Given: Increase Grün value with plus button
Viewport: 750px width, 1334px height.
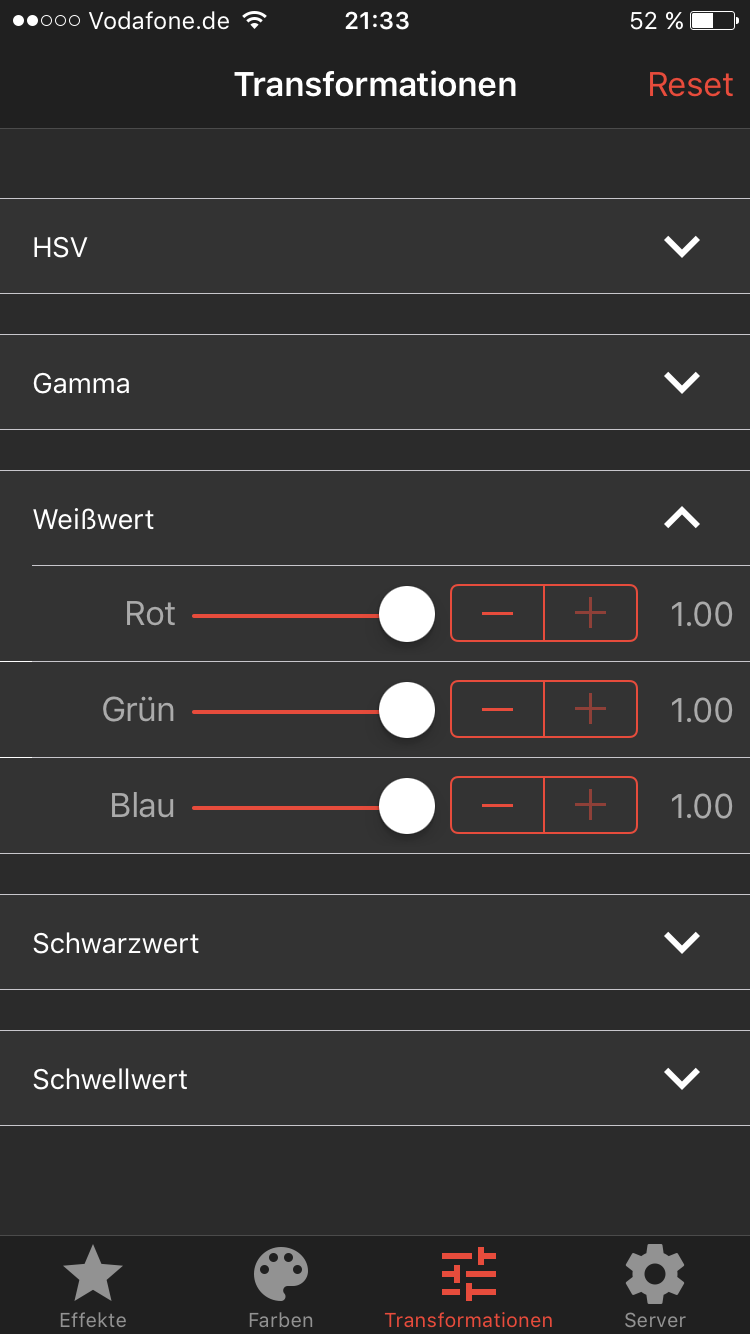Looking at the screenshot, I should click(x=591, y=709).
